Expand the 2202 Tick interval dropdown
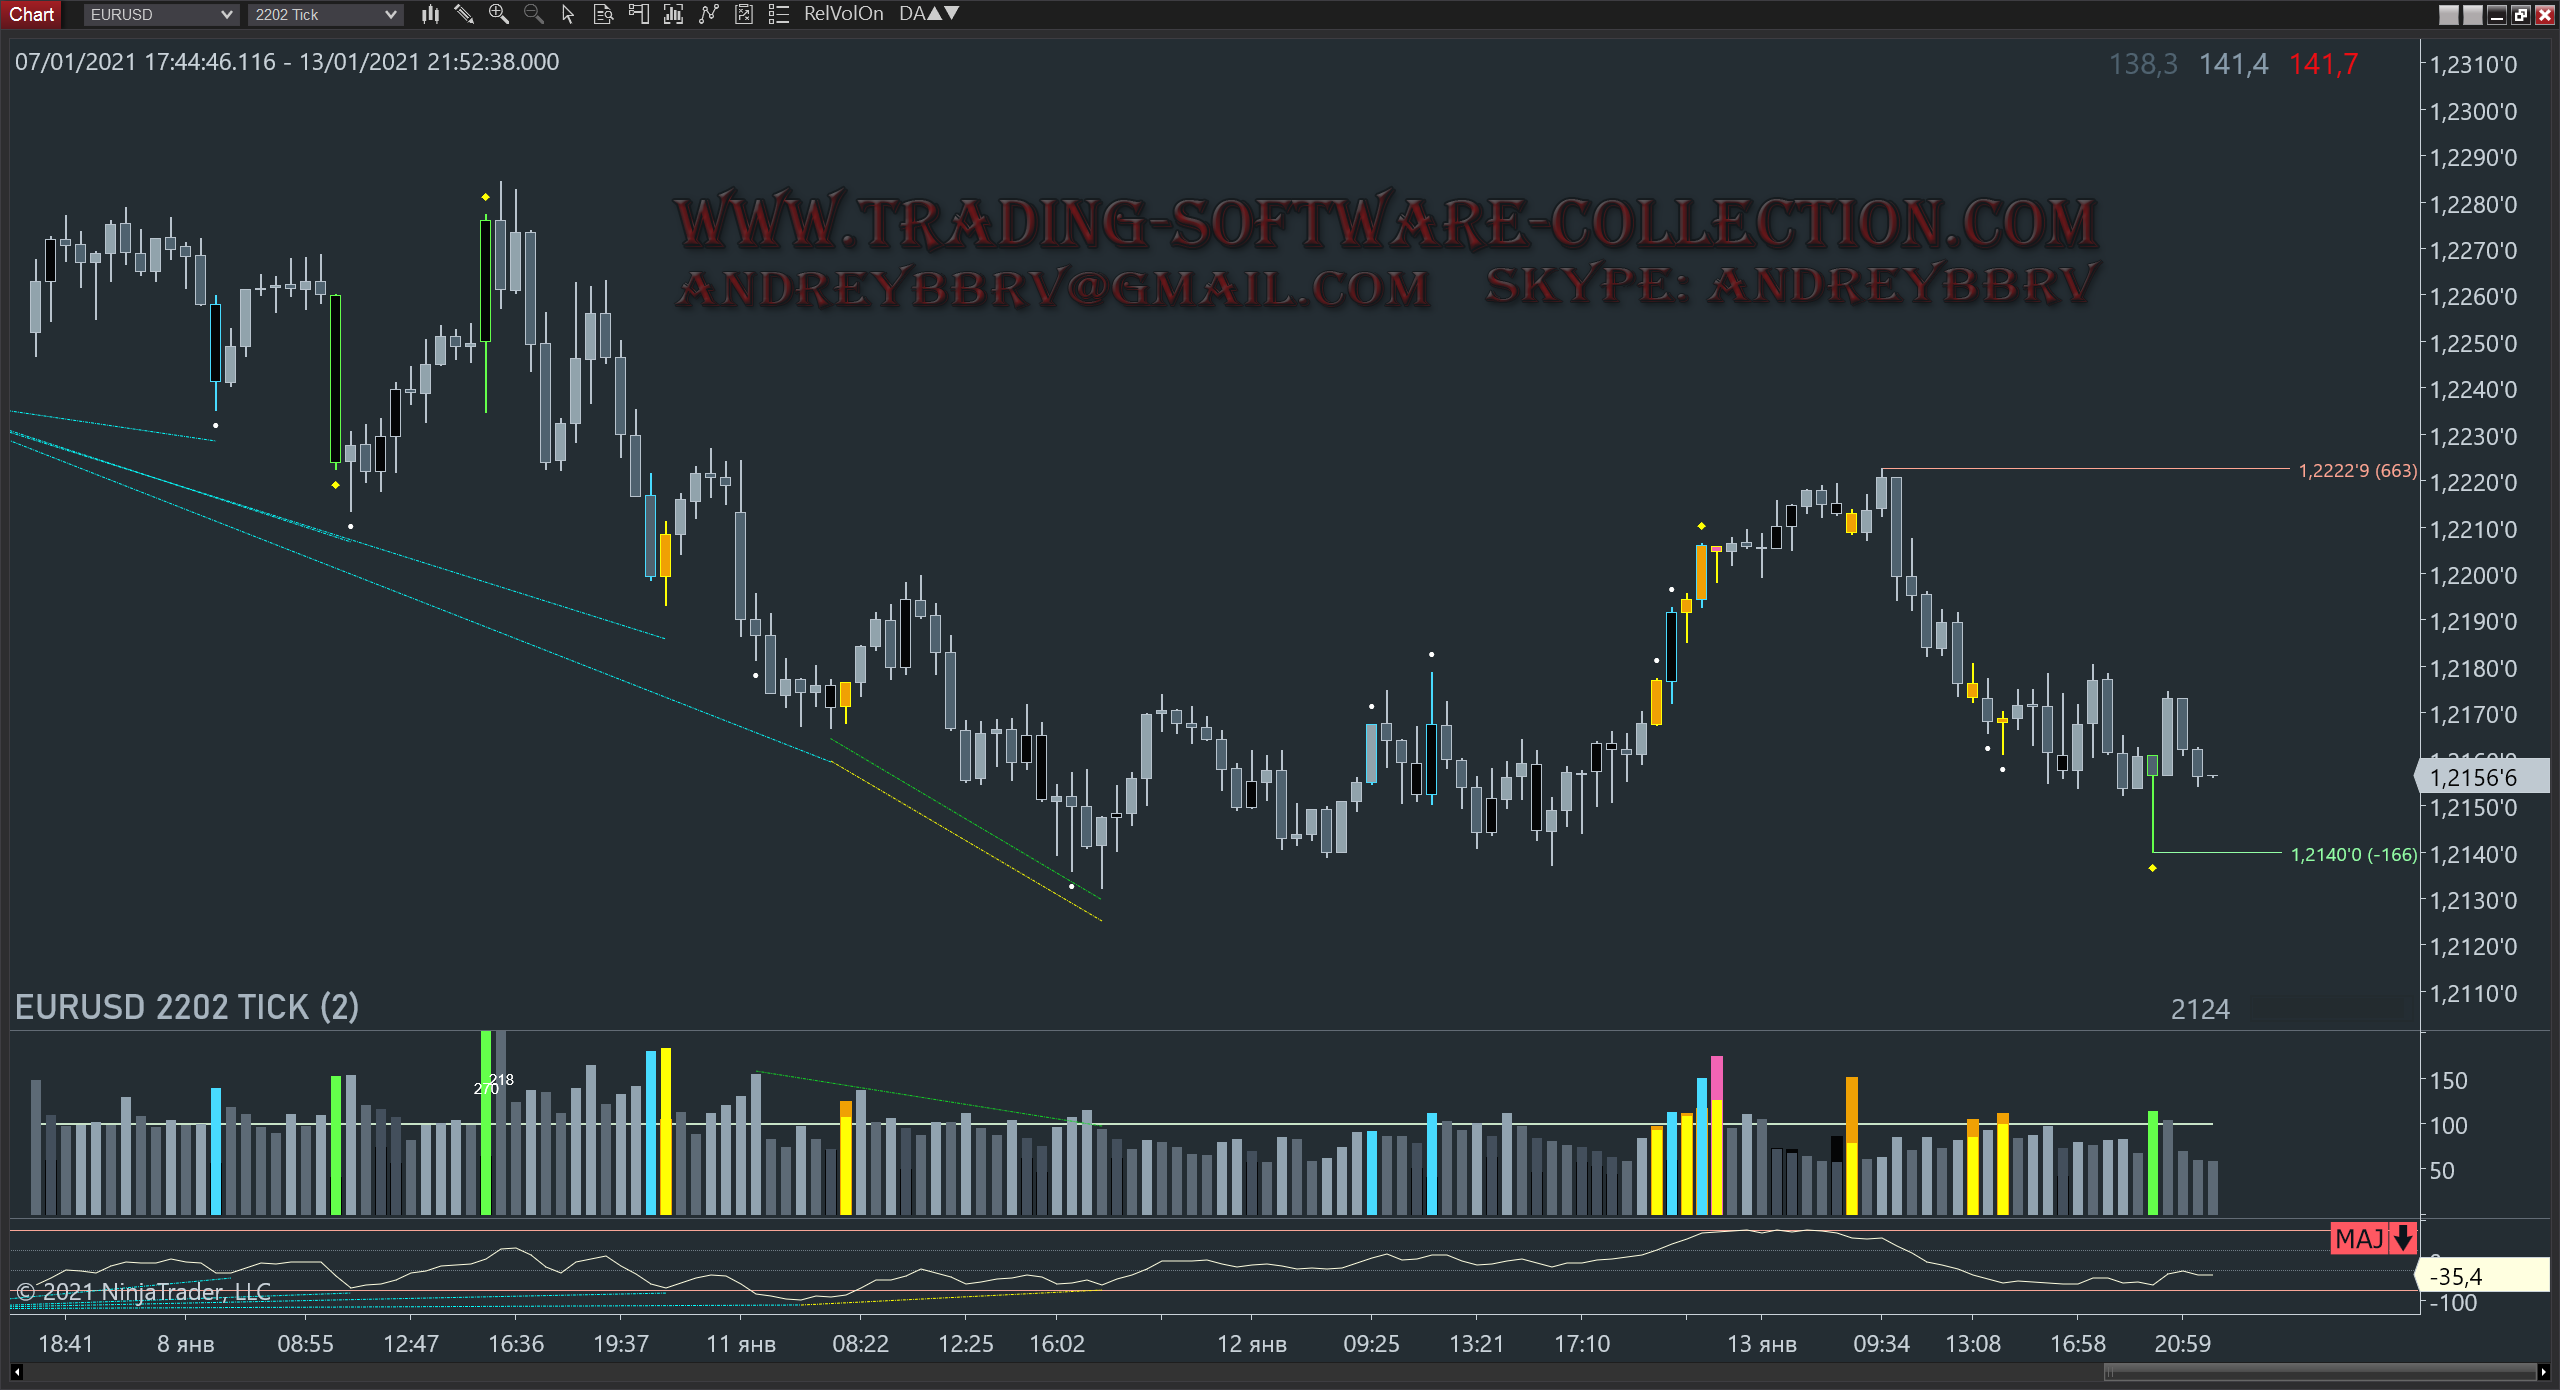This screenshot has height=1390, width=2560. pyautogui.click(x=390, y=15)
